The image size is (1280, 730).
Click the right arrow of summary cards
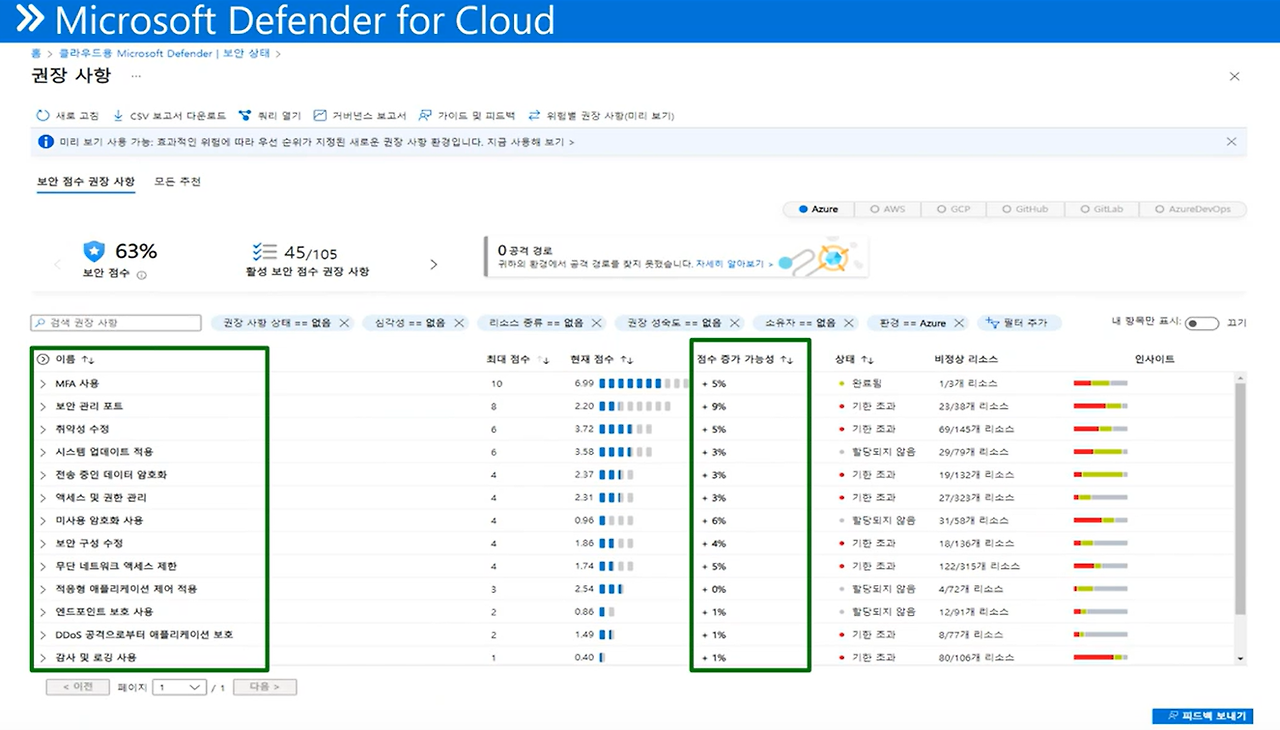click(433, 264)
